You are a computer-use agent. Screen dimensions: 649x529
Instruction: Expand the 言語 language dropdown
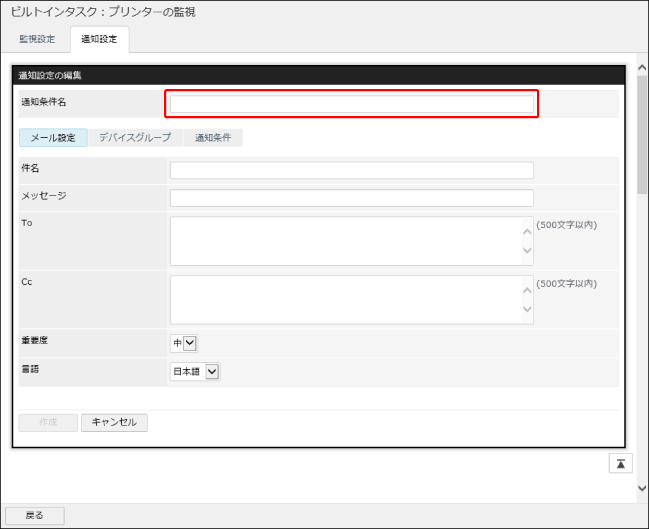[x=195, y=372]
